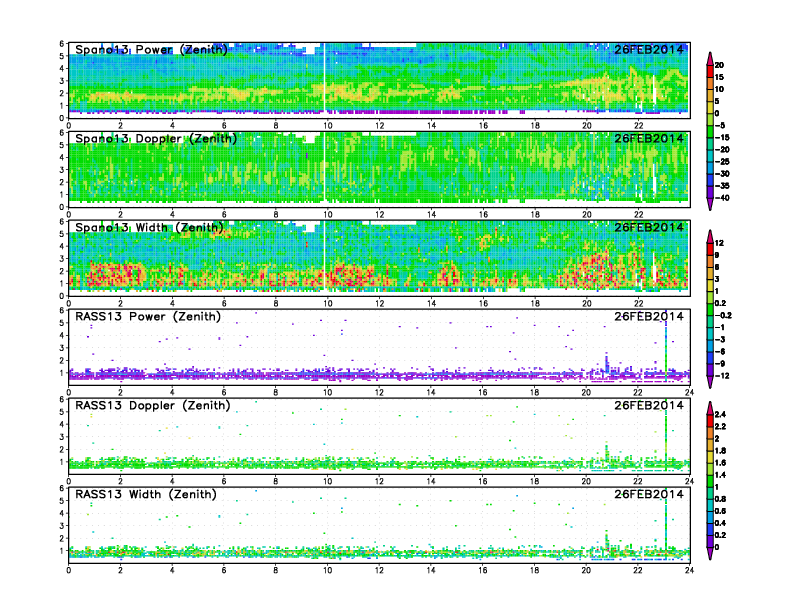Click the 'Spano13 Doppler (Zenith)' panel title

click(x=156, y=138)
